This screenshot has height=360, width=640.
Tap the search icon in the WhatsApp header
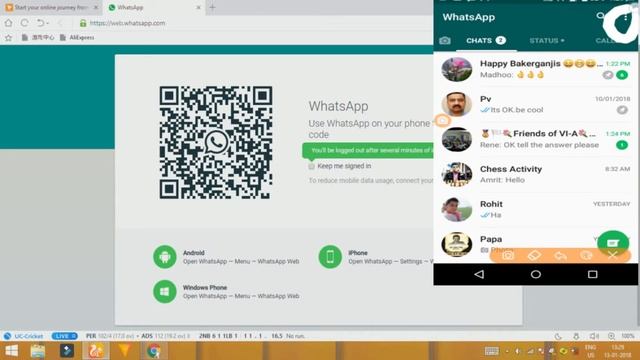pyautogui.click(x=600, y=16)
